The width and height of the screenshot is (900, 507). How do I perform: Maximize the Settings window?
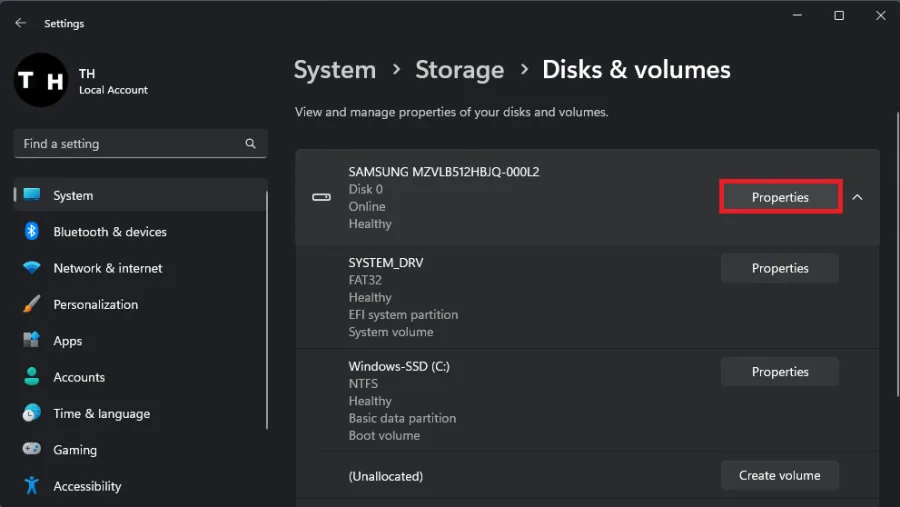point(839,16)
